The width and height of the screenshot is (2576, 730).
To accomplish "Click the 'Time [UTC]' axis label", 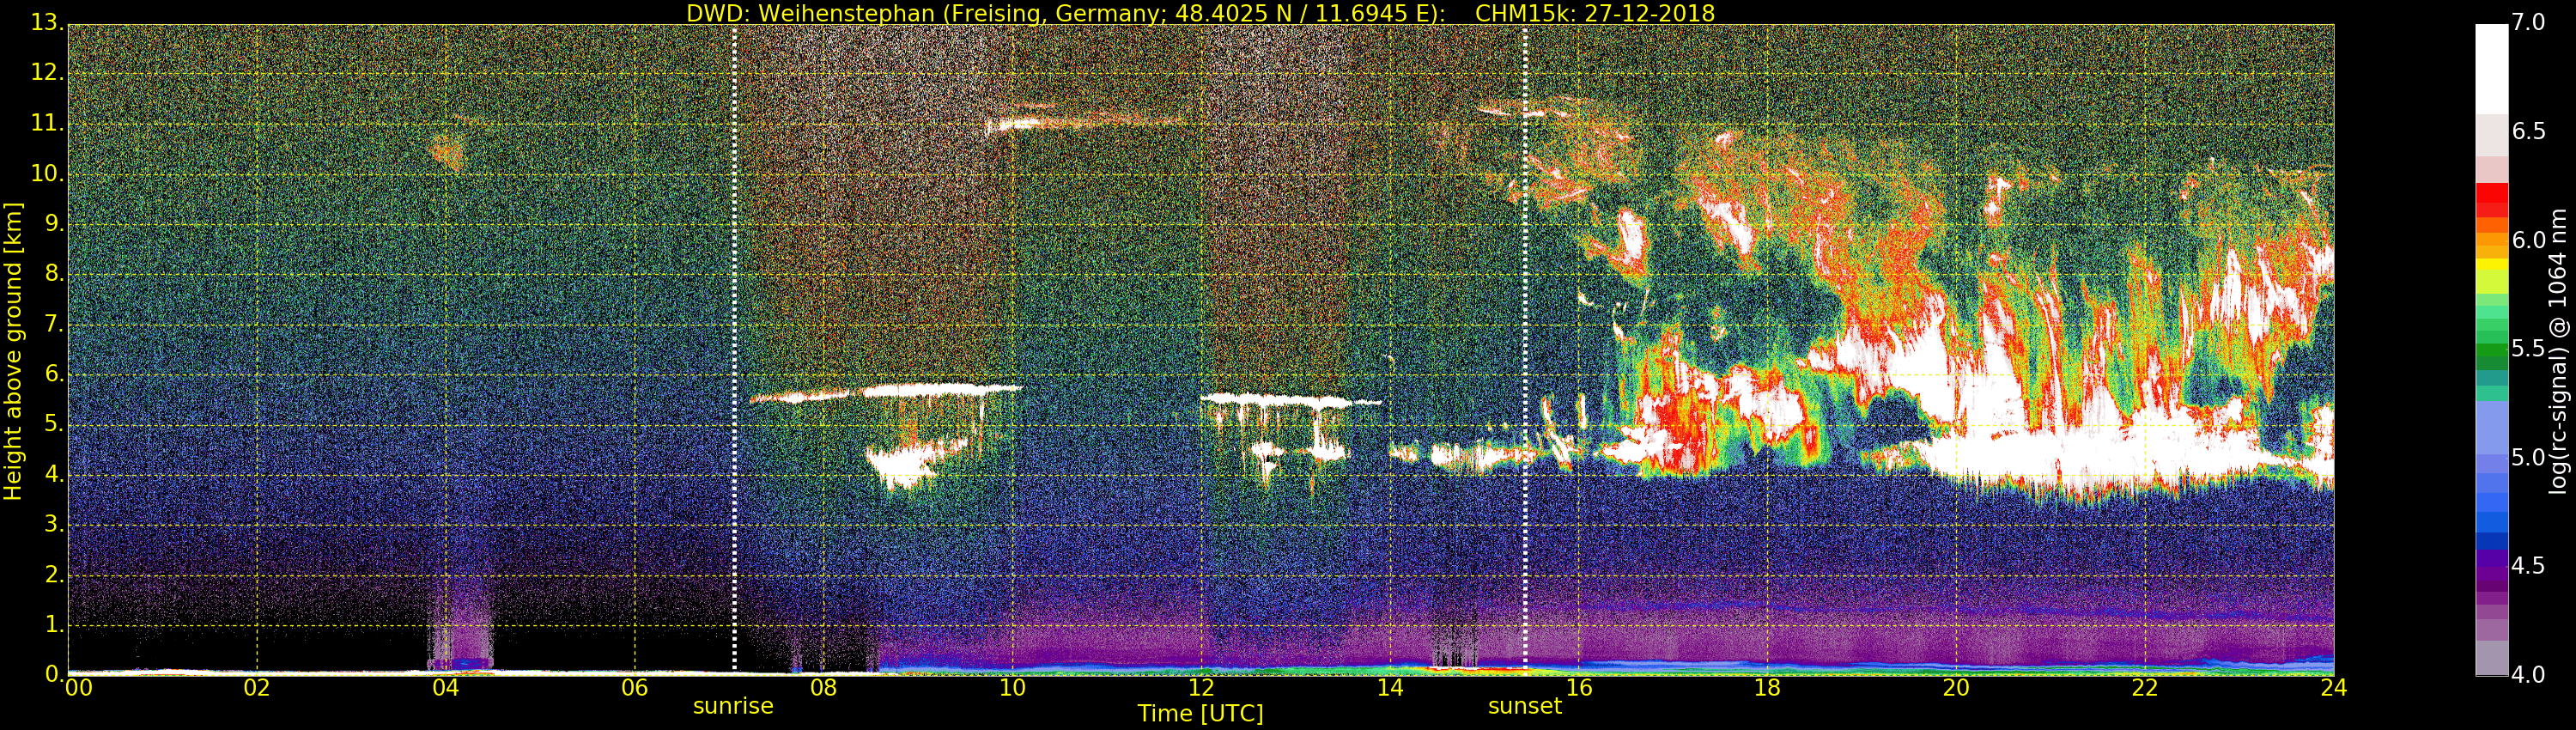I will point(1200,714).
